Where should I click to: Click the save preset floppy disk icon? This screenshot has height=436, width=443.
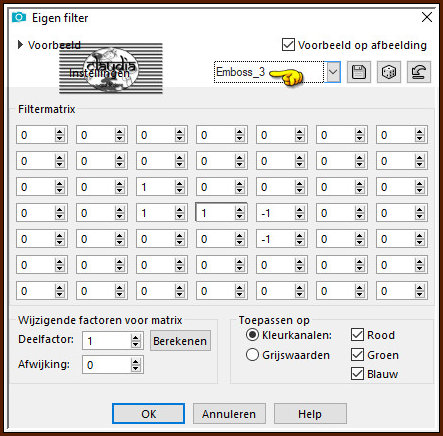point(359,72)
